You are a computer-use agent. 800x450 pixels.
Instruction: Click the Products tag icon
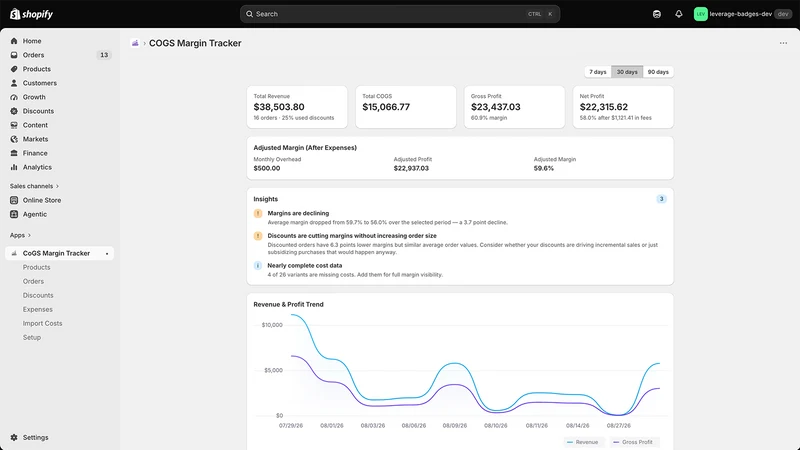tap(14, 69)
